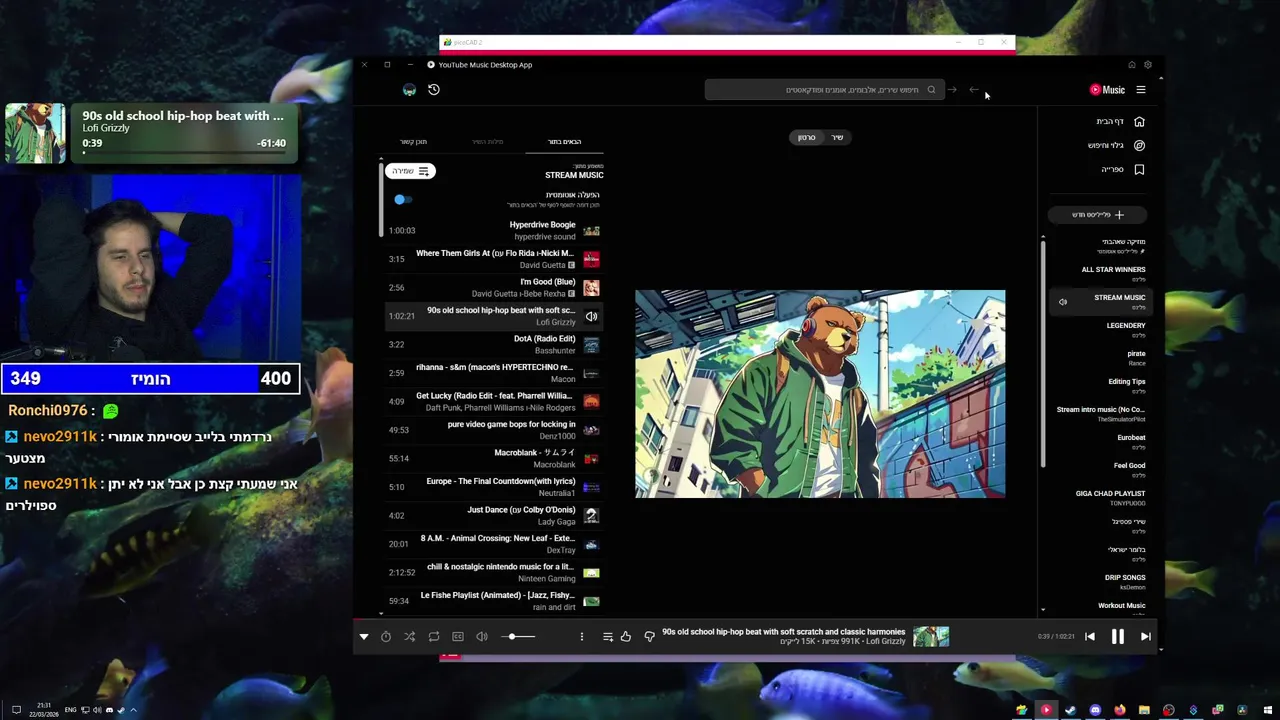Navigate back with the left arrow
The height and width of the screenshot is (720, 1280).
tap(974, 90)
